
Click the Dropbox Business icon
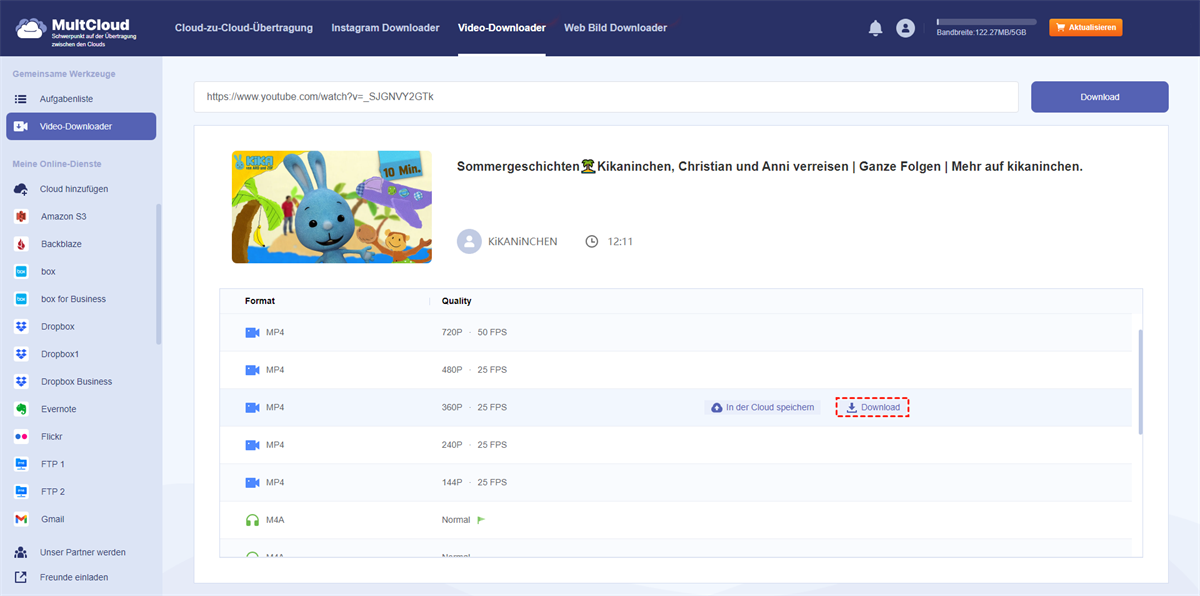point(21,382)
